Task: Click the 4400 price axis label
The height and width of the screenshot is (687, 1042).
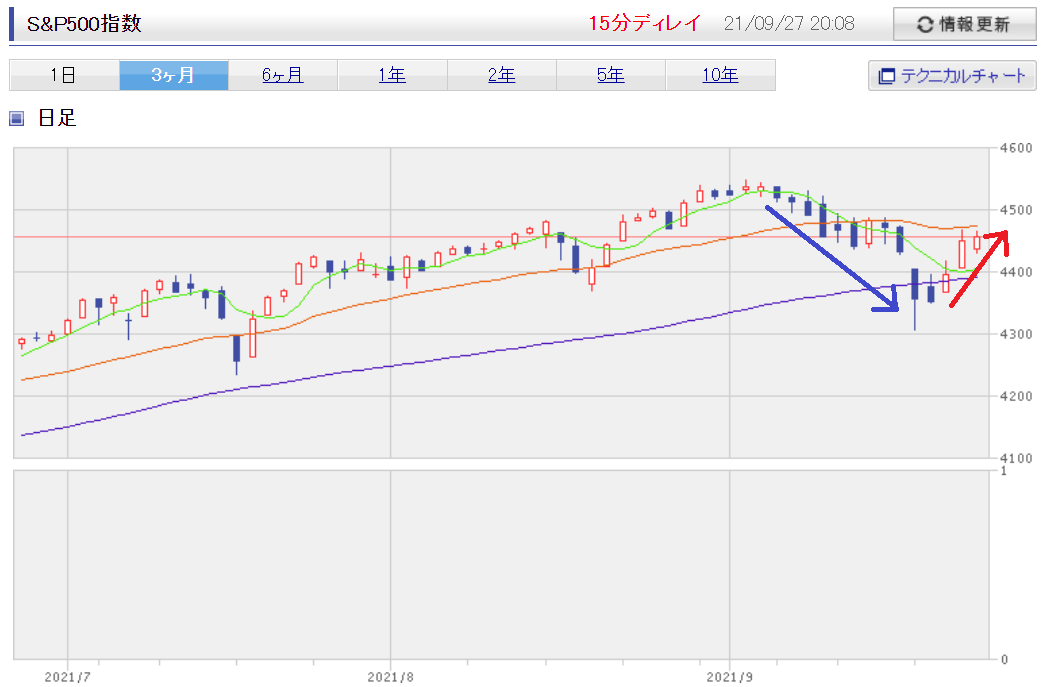Action: tap(1016, 272)
